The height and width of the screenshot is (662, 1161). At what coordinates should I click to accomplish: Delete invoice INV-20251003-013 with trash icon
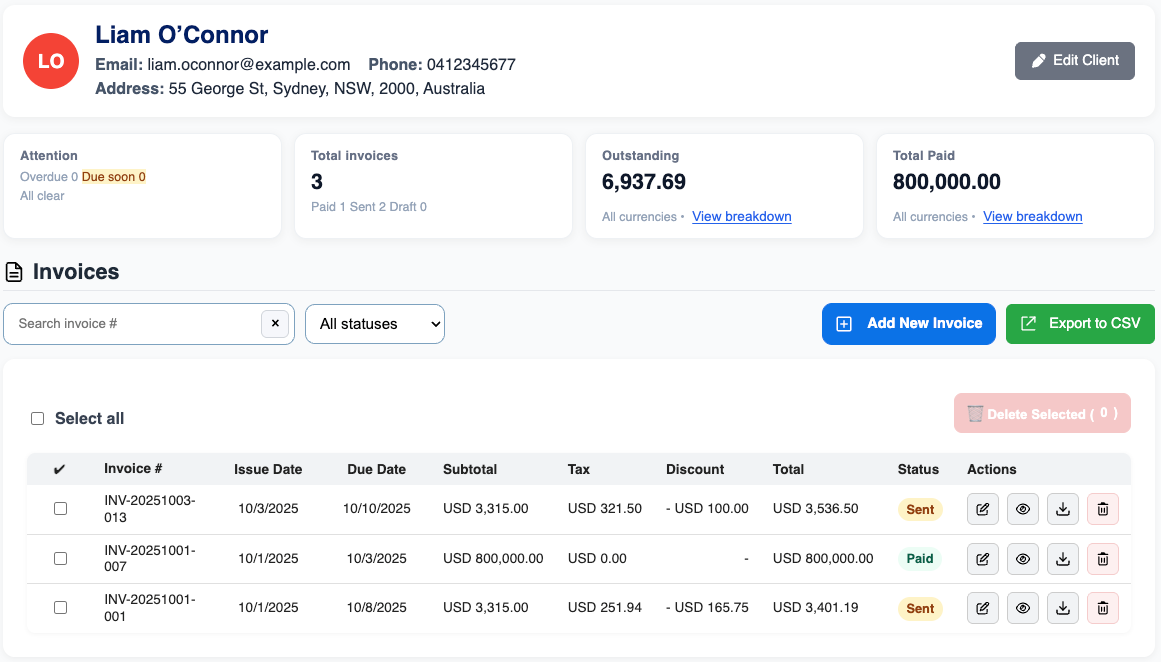tap(1103, 509)
